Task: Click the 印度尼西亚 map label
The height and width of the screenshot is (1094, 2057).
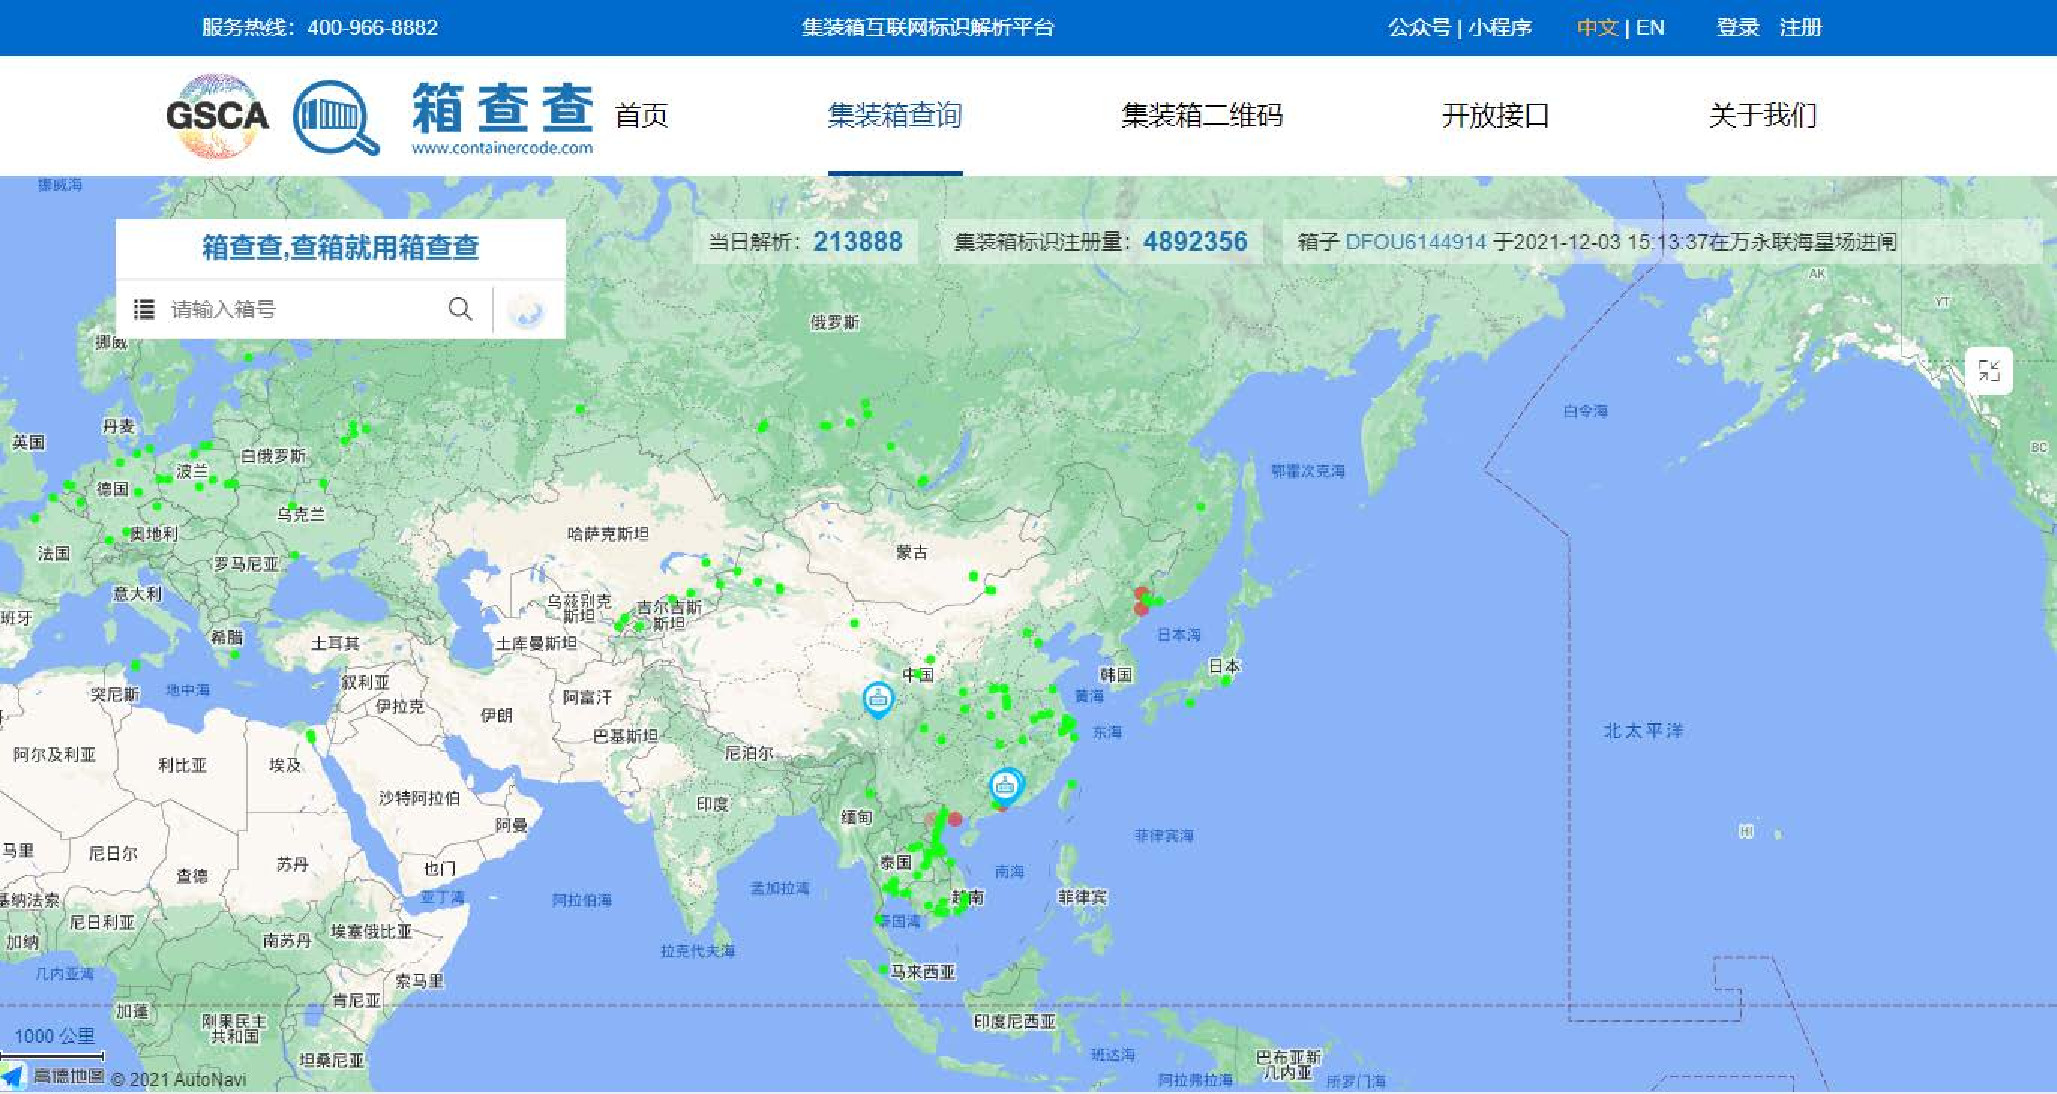Action: click(1014, 1022)
